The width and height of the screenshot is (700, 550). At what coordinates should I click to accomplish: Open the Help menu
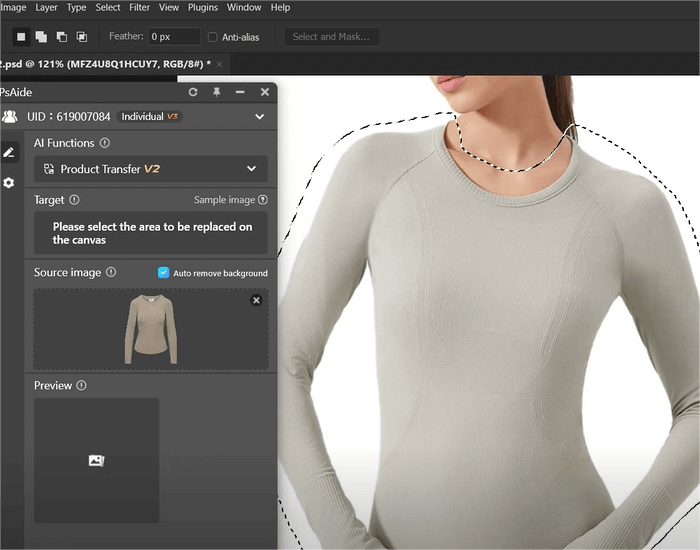click(x=280, y=8)
